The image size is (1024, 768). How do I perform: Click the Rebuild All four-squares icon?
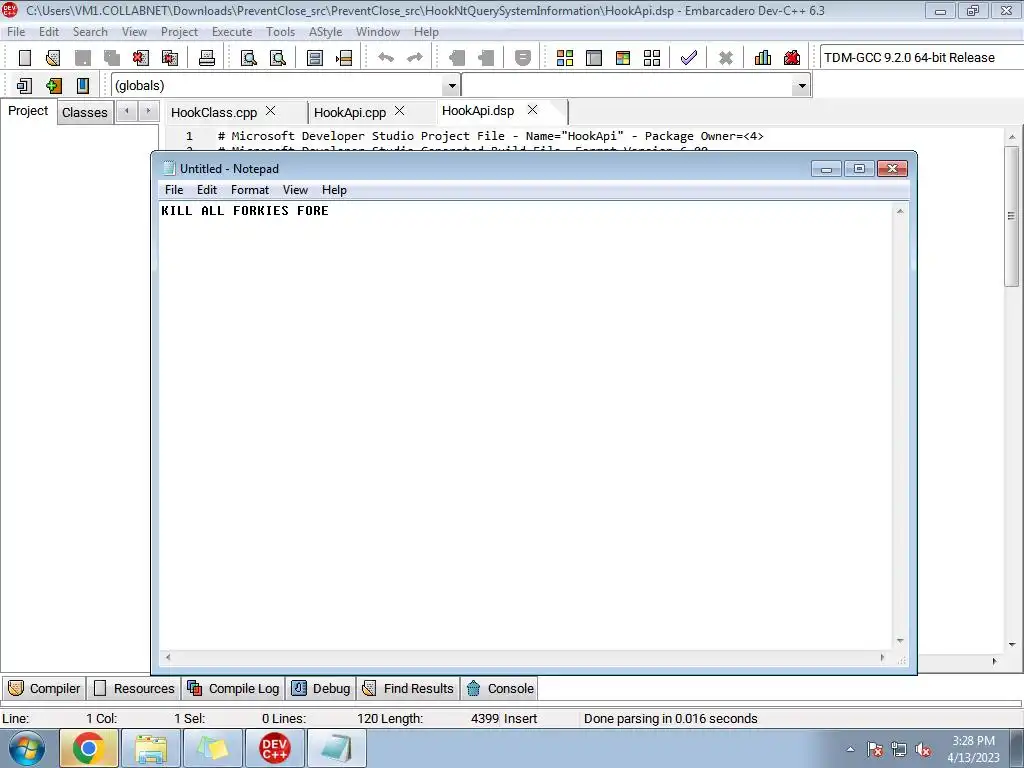[x=652, y=58]
